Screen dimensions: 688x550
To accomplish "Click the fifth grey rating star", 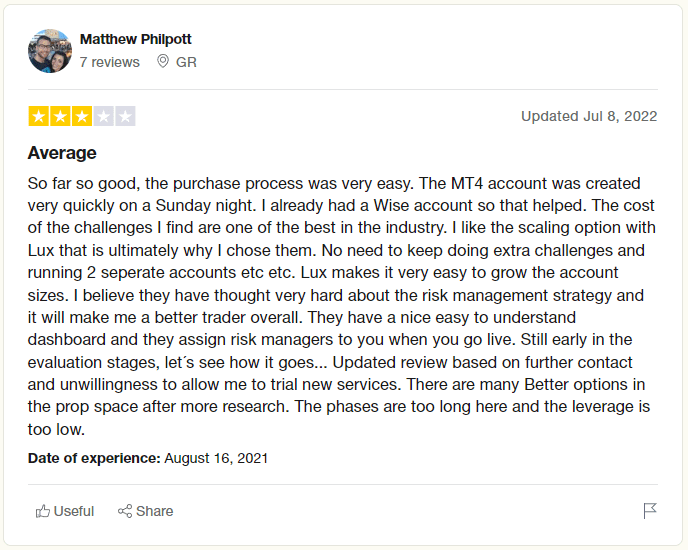I will click(x=125, y=116).
